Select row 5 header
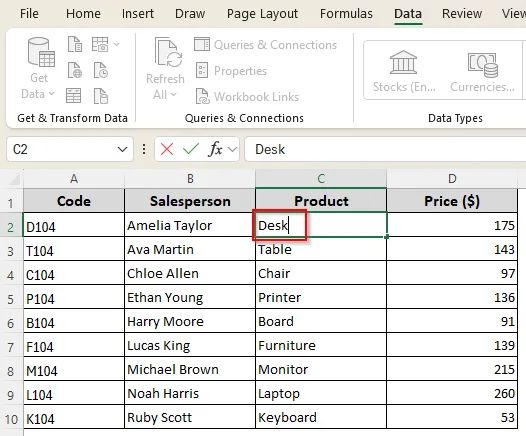Image resolution: width=526 pixels, height=436 pixels. (11, 299)
